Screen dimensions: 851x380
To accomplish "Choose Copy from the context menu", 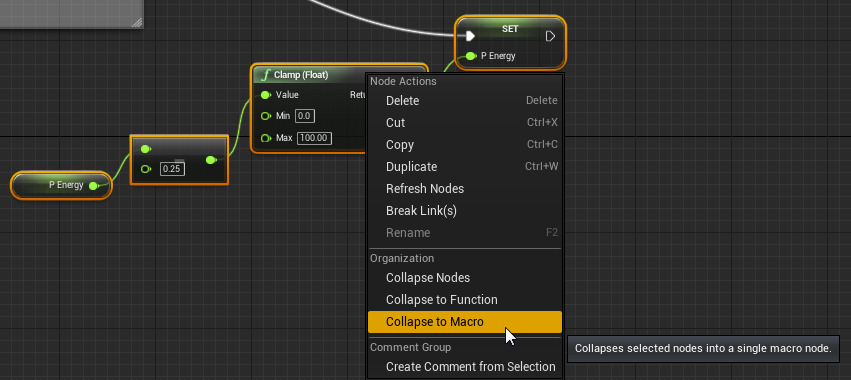I will pyautogui.click(x=465, y=145).
